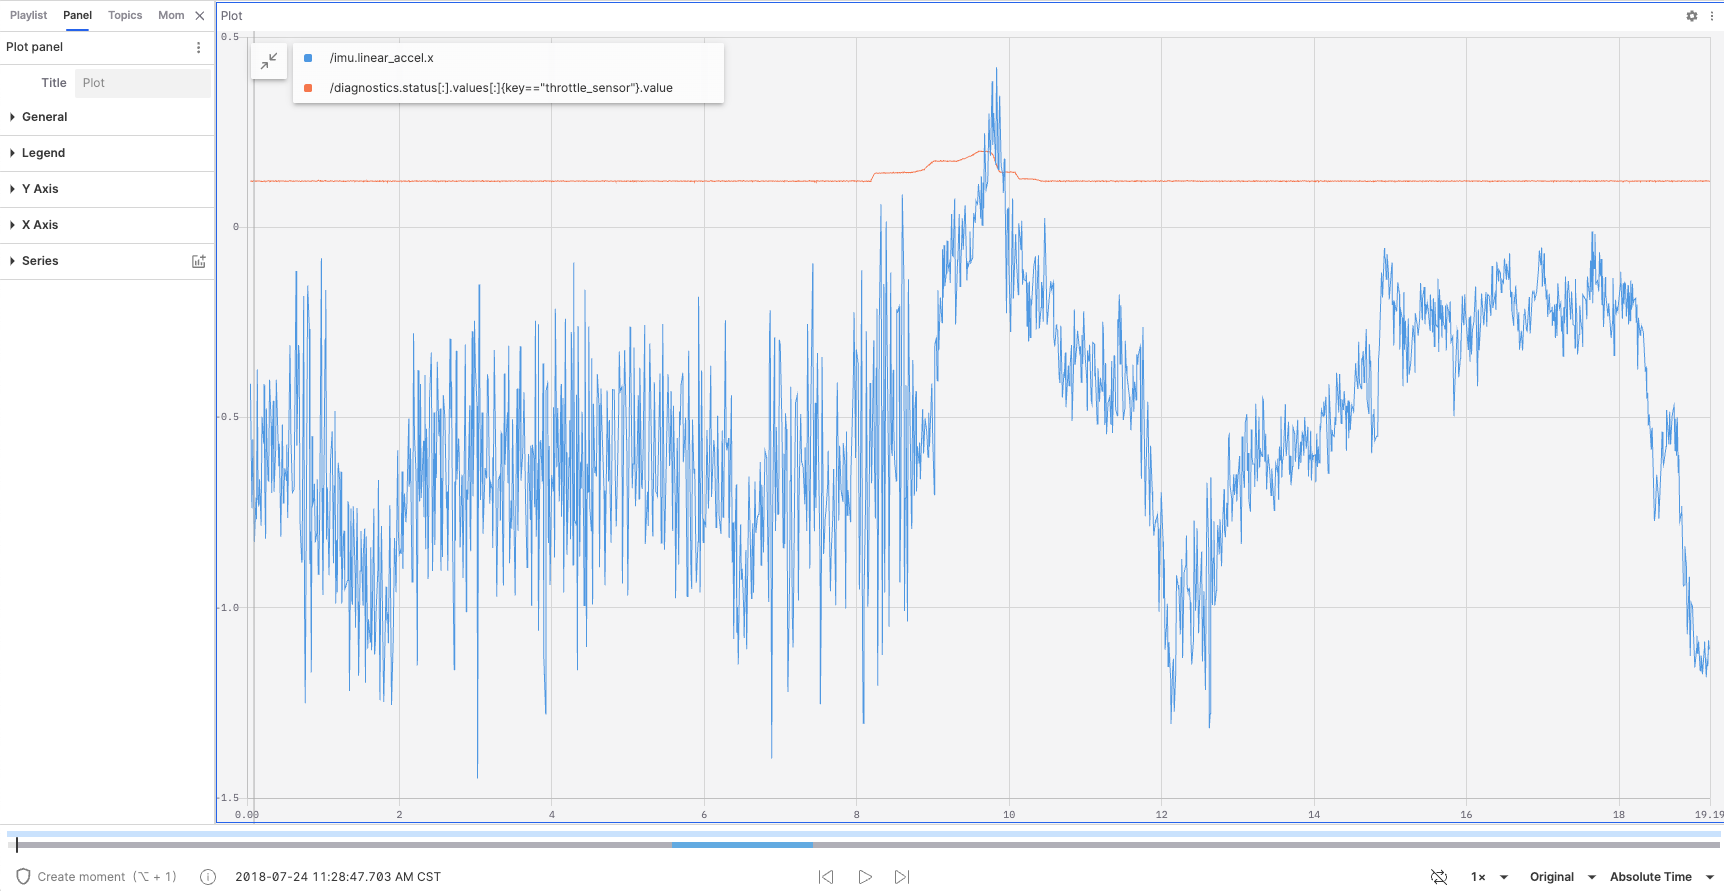Screen dimensions: 1724x891
Task: Switch to the Playlist tab
Action: pos(28,15)
